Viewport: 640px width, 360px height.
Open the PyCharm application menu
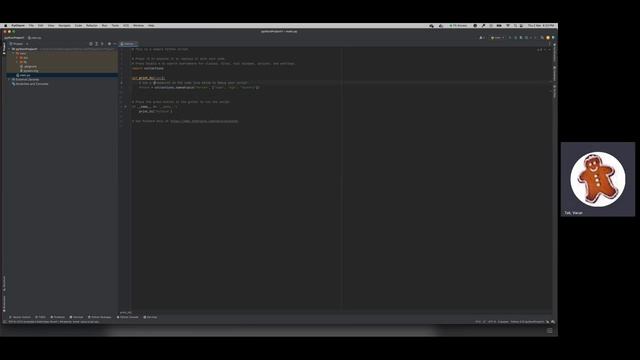pos(18,25)
